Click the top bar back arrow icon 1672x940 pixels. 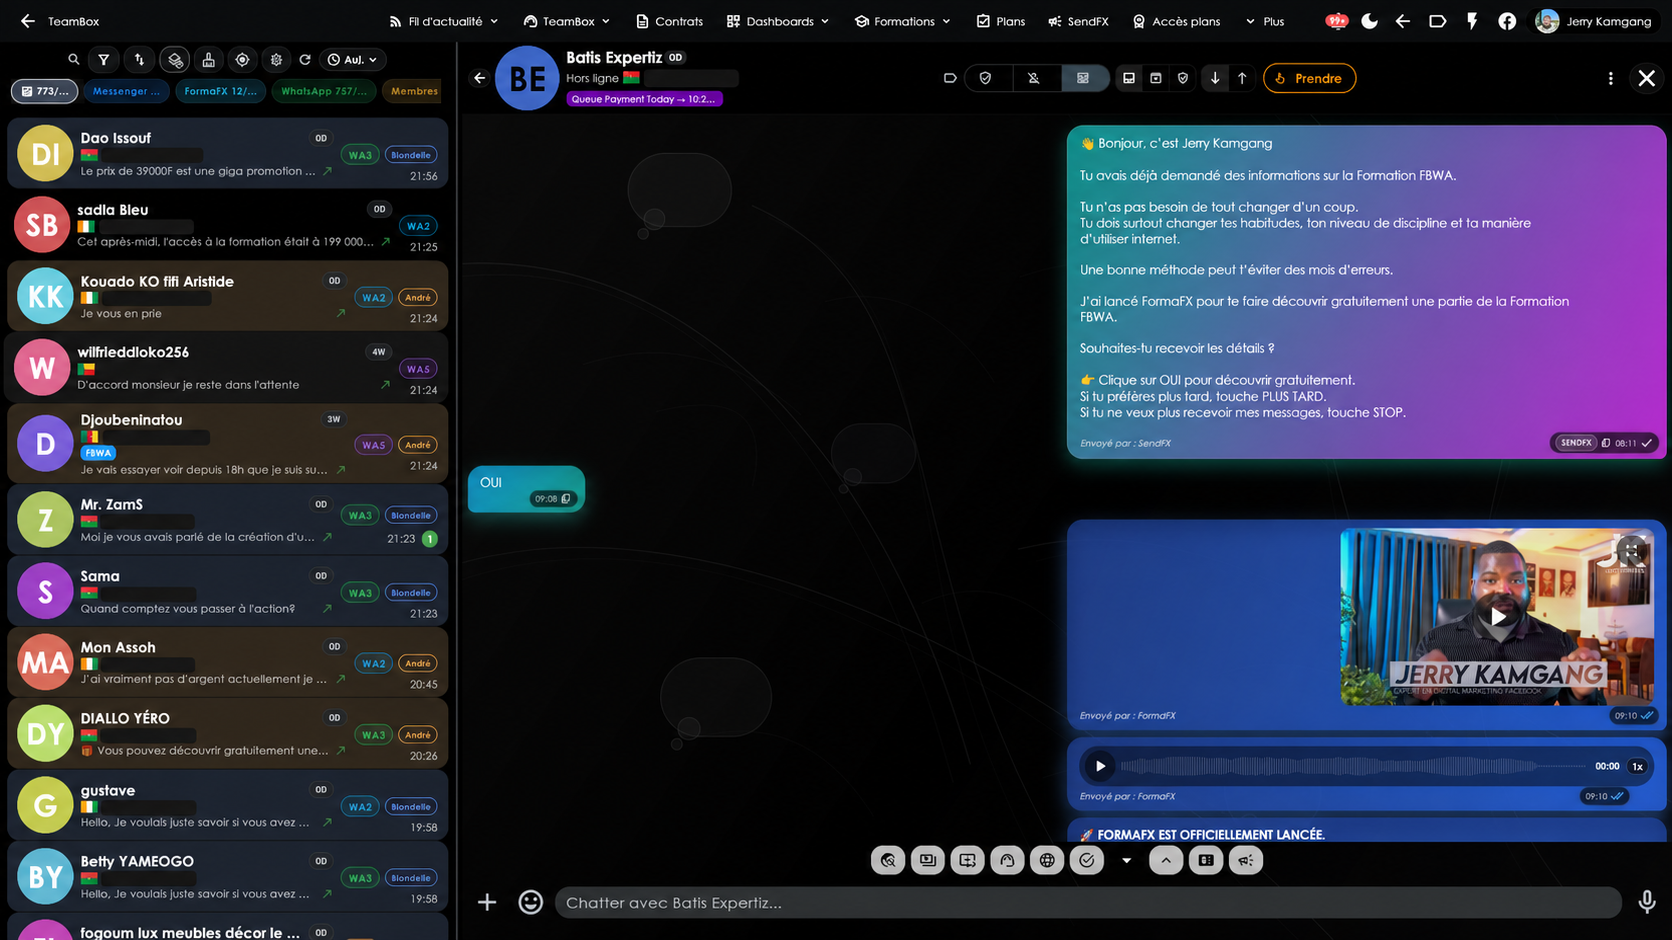click(x=1403, y=21)
